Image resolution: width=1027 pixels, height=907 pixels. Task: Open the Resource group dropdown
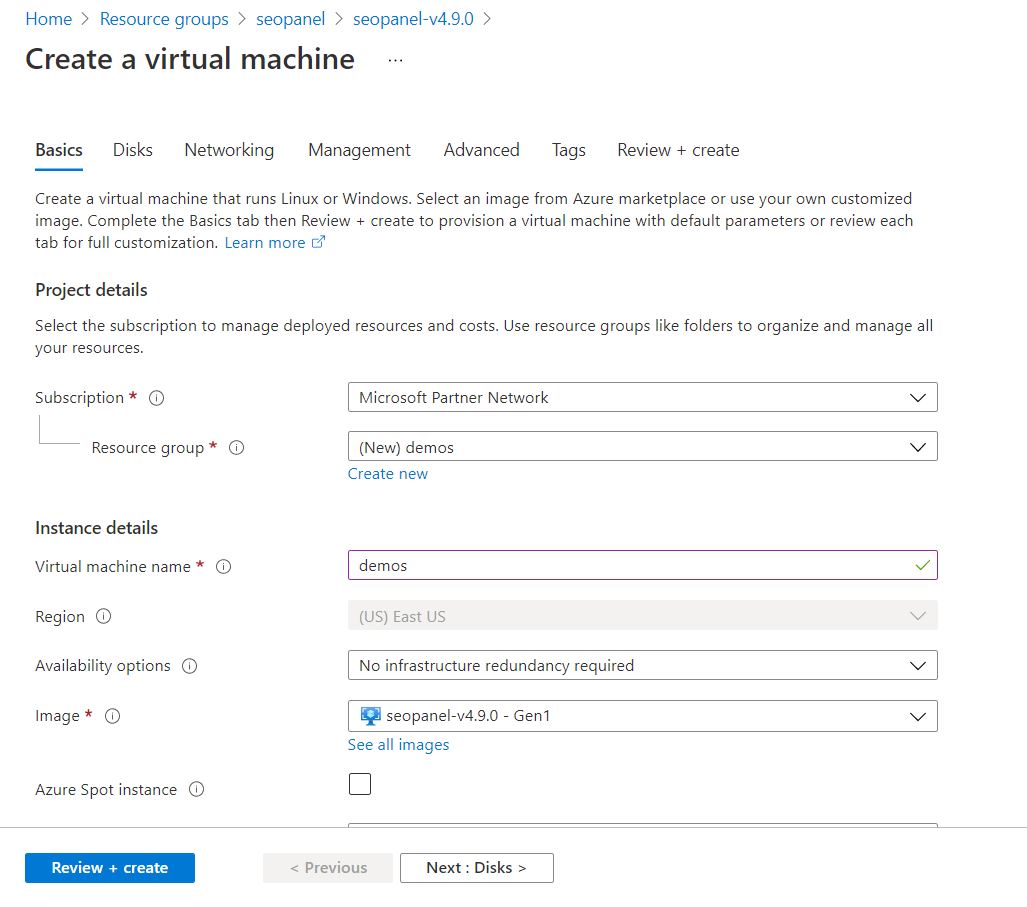coord(642,448)
